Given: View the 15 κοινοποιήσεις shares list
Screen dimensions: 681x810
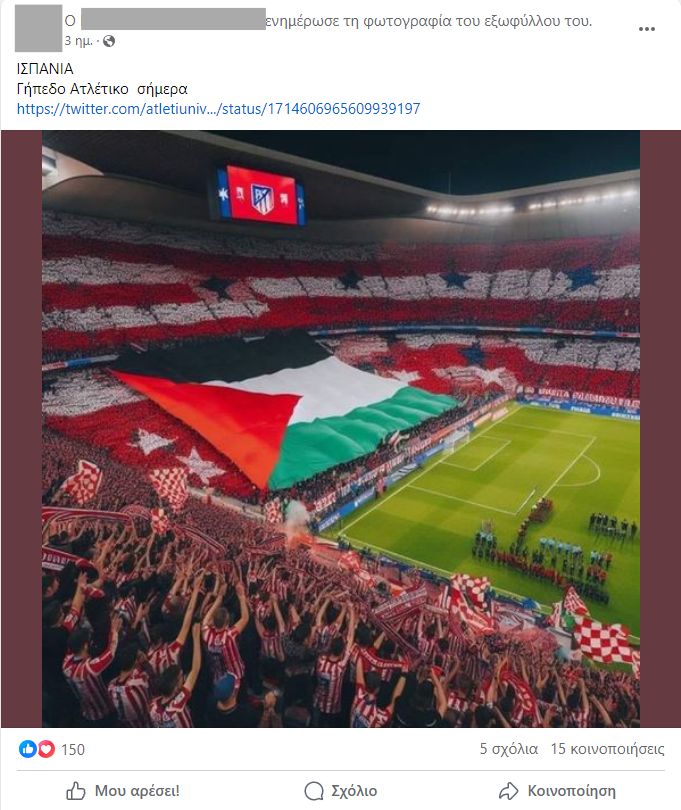Looking at the screenshot, I should [608, 749].
